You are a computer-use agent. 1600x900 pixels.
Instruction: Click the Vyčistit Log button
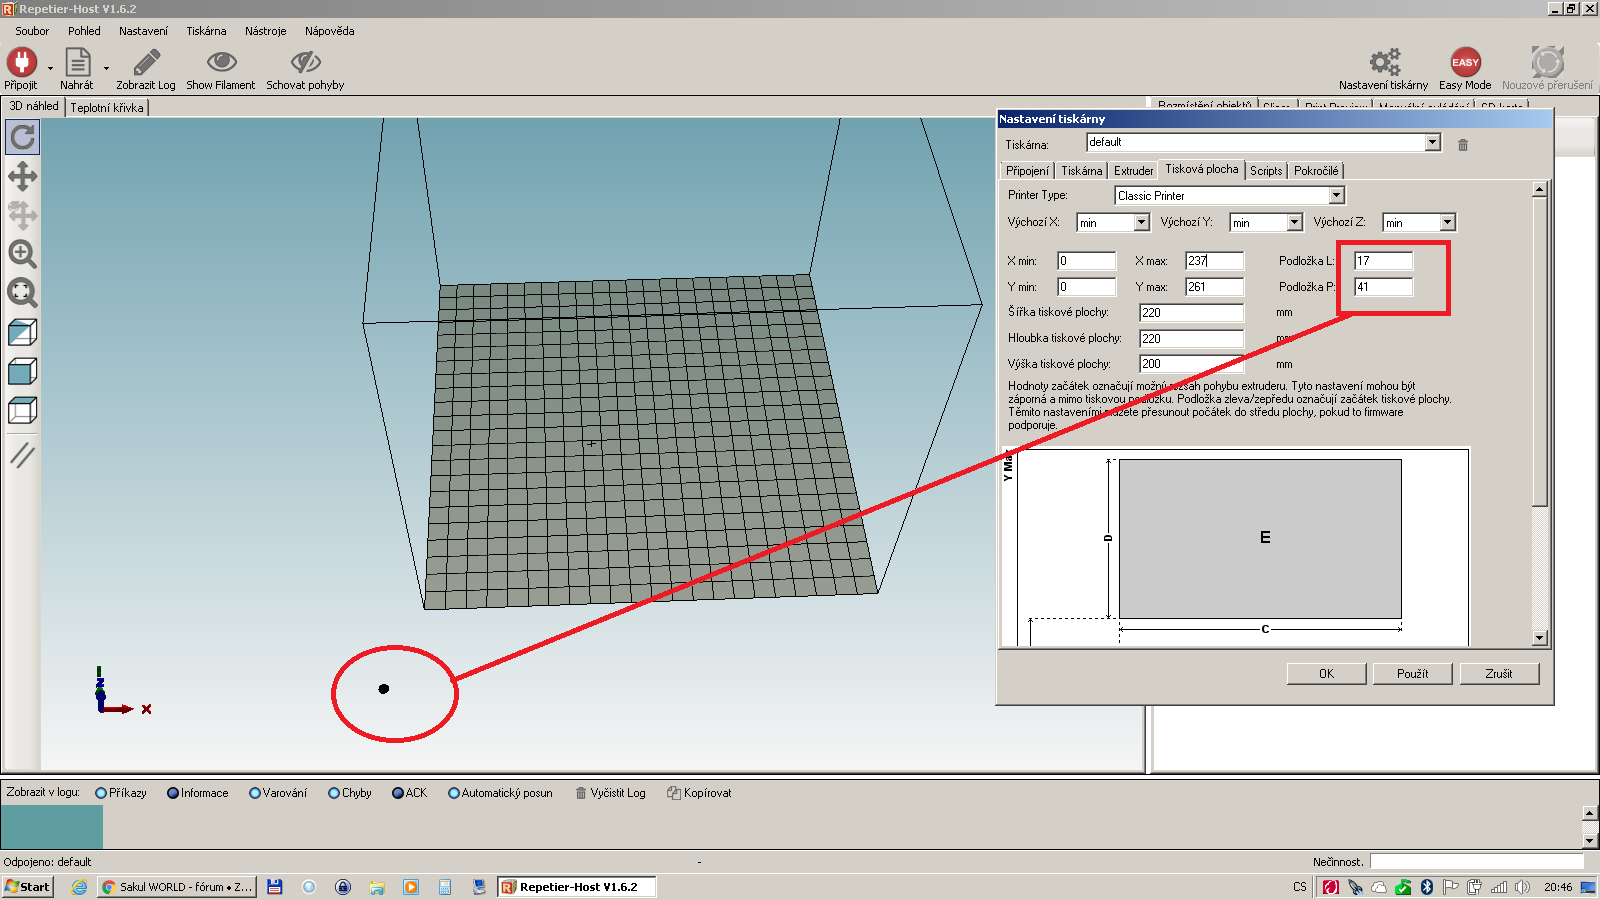pyautogui.click(x=610, y=793)
